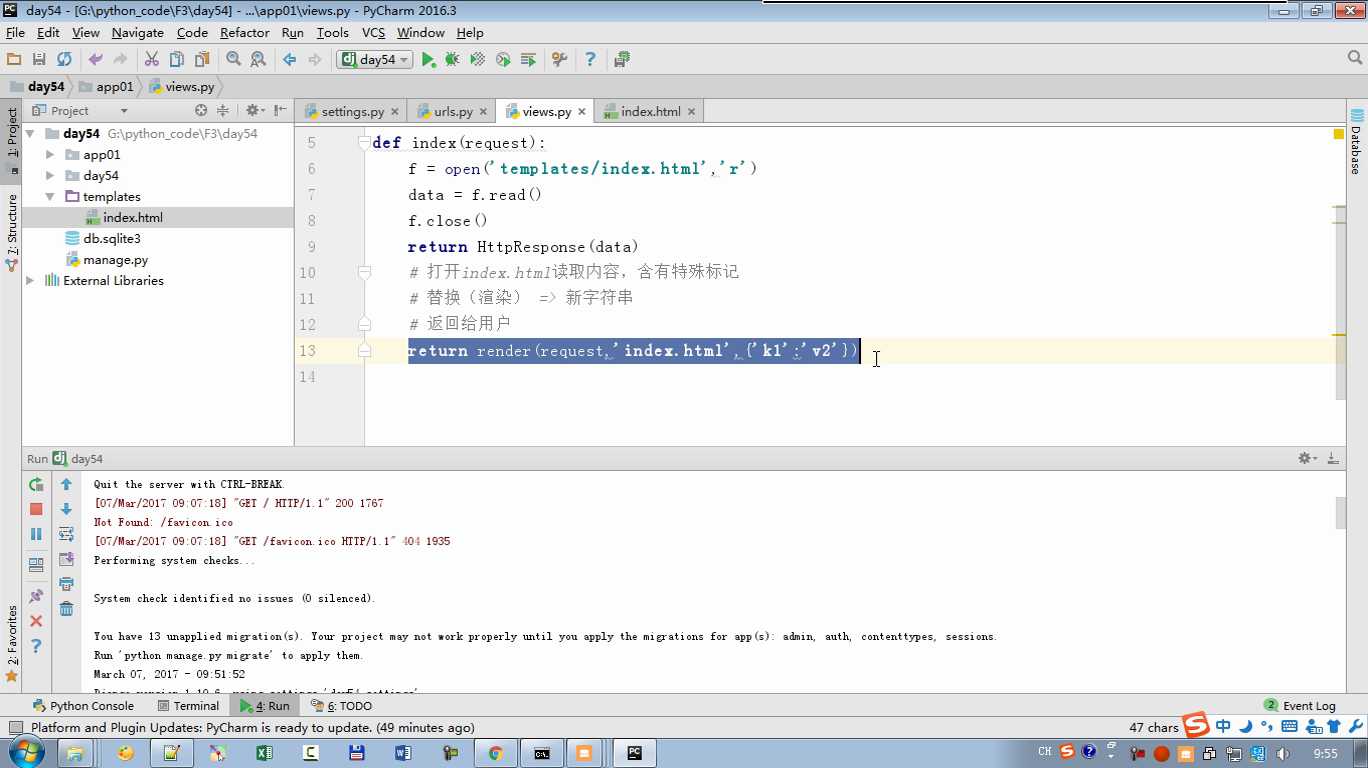This screenshot has height=768, width=1368.
Task: Click the rightmost green toolbar tasks icon
Action: pos(621,60)
